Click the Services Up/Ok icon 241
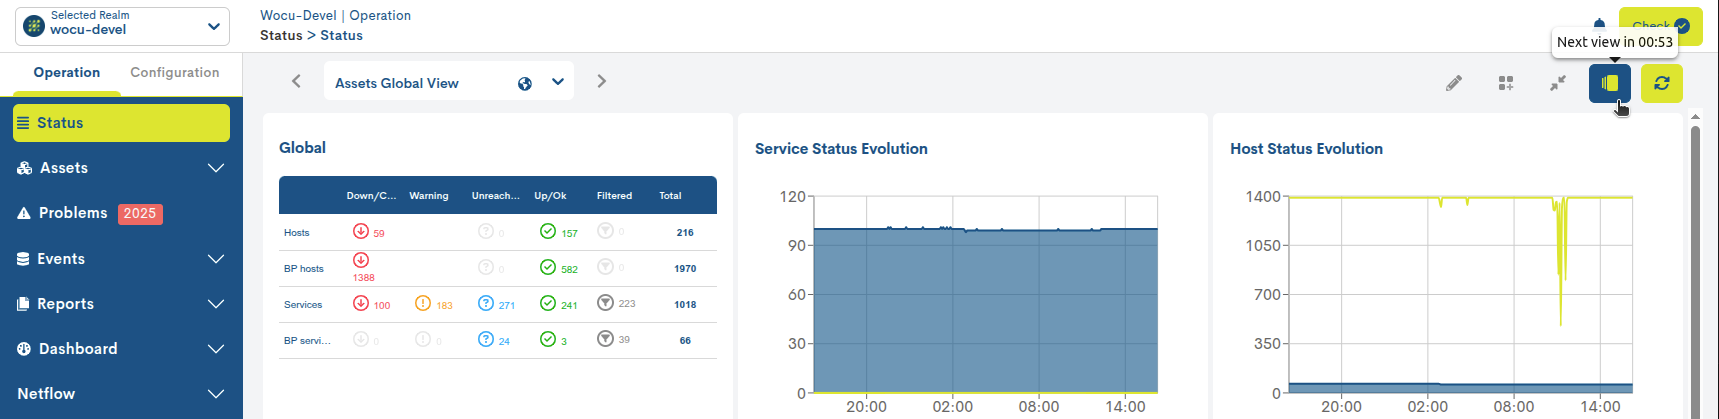This screenshot has height=419, width=1719. [548, 303]
